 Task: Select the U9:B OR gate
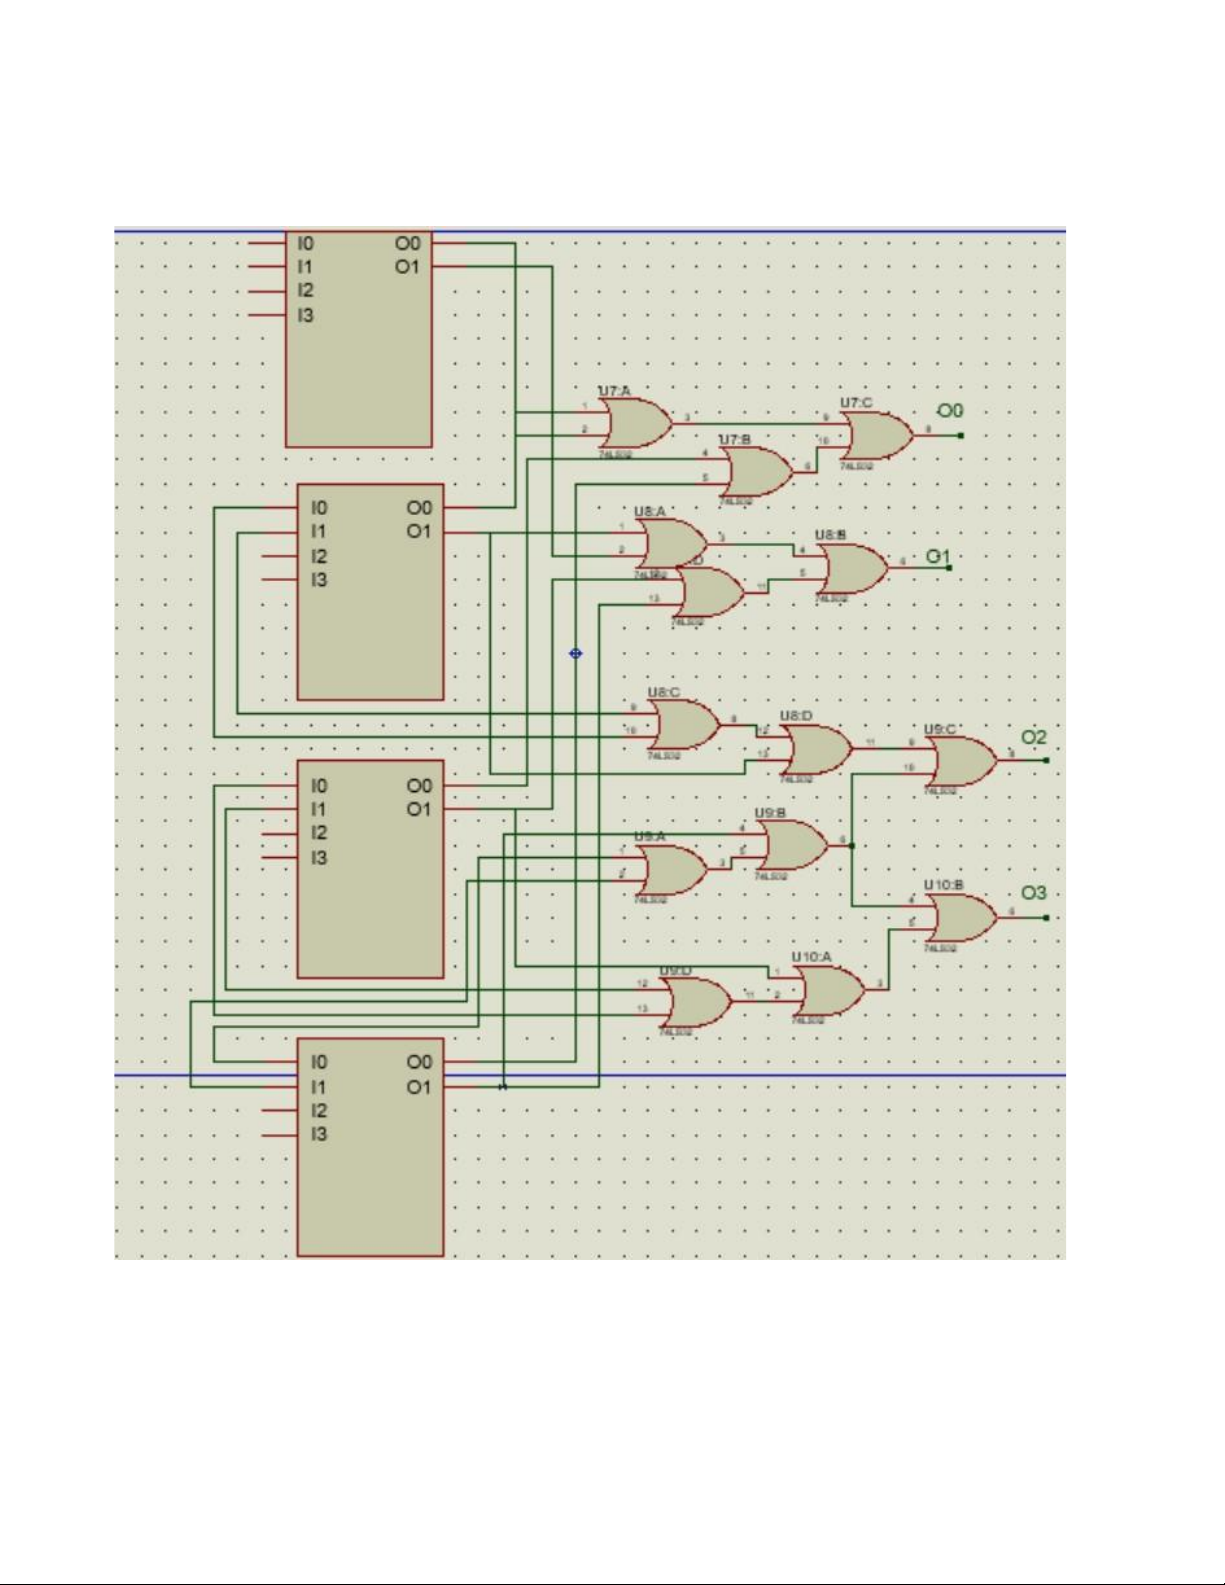click(793, 846)
